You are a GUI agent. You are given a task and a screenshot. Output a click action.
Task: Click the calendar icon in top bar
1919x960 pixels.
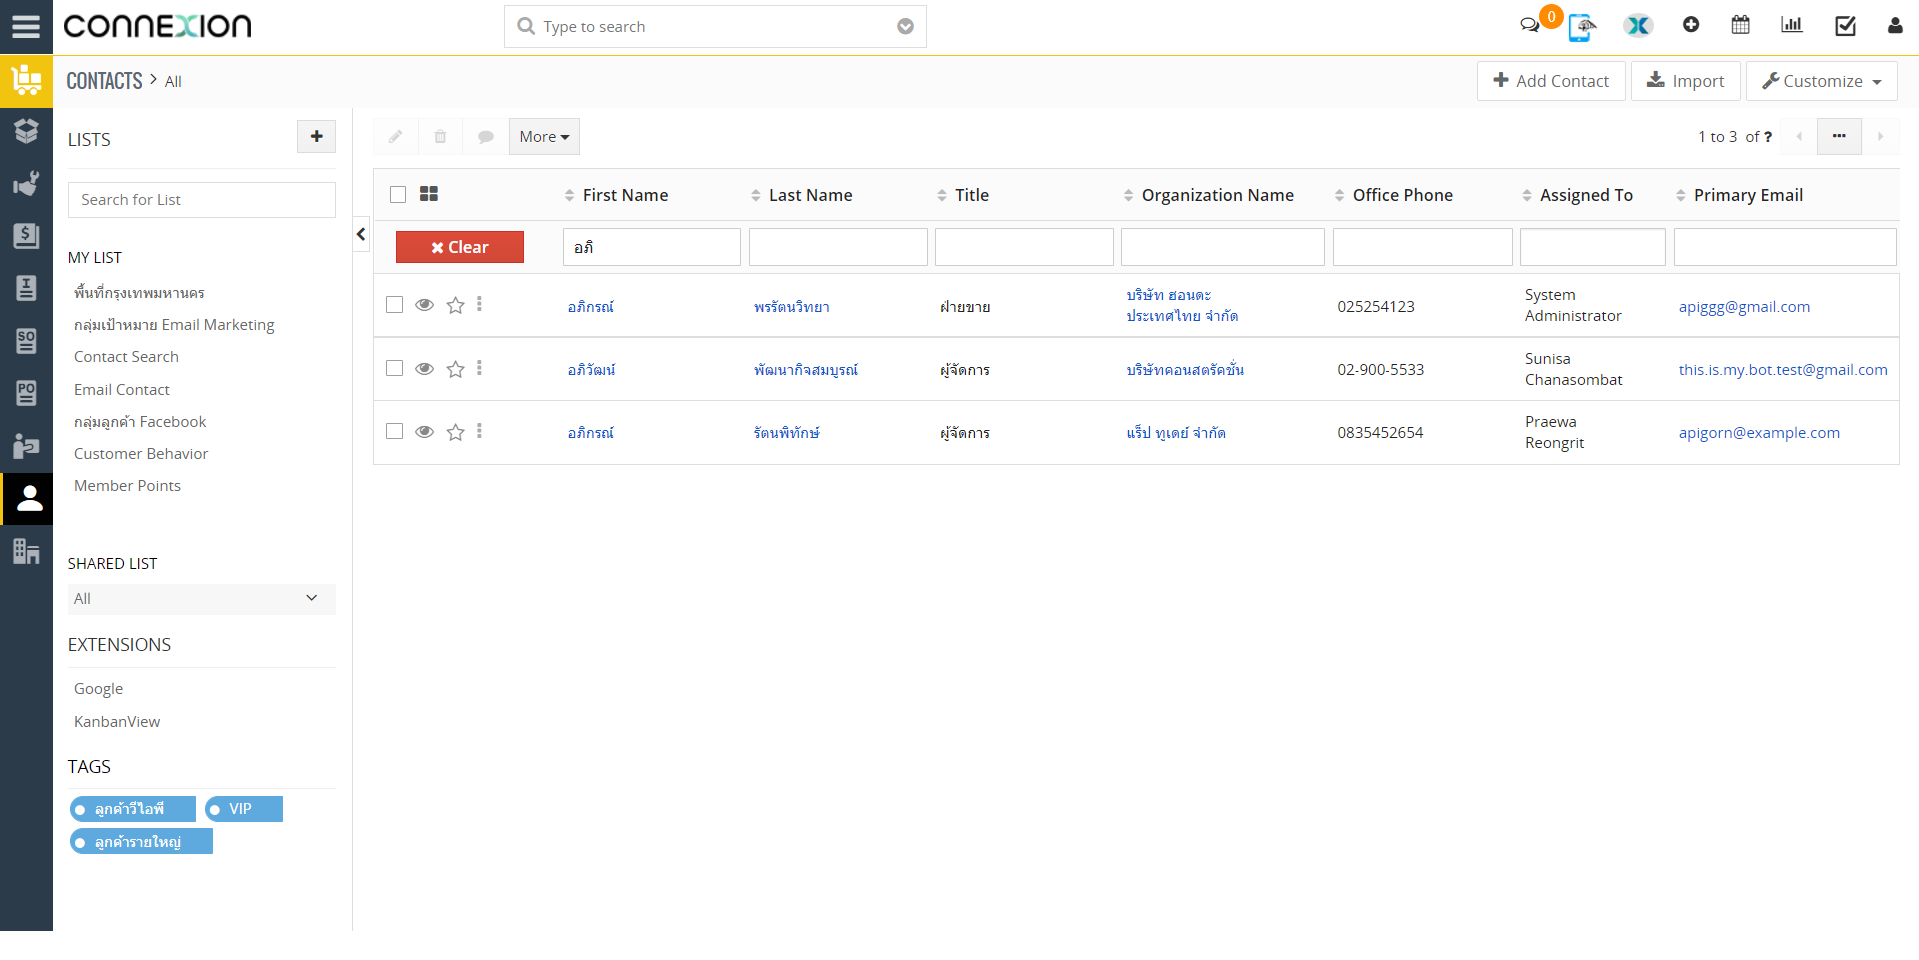[1740, 25]
